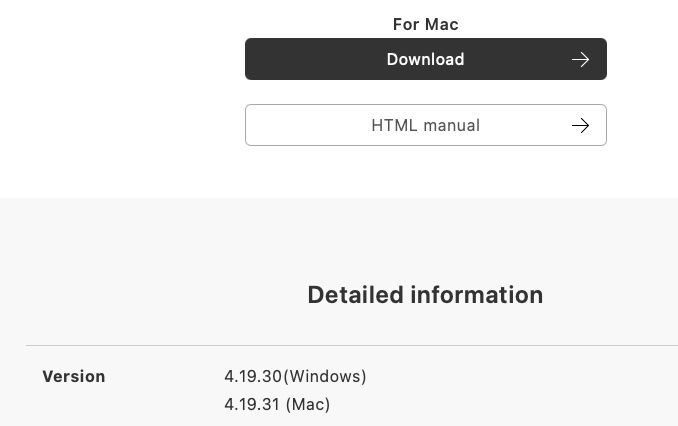Click the "HTML manual" label text
The width and height of the screenshot is (678, 426).
click(x=425, y=126)
